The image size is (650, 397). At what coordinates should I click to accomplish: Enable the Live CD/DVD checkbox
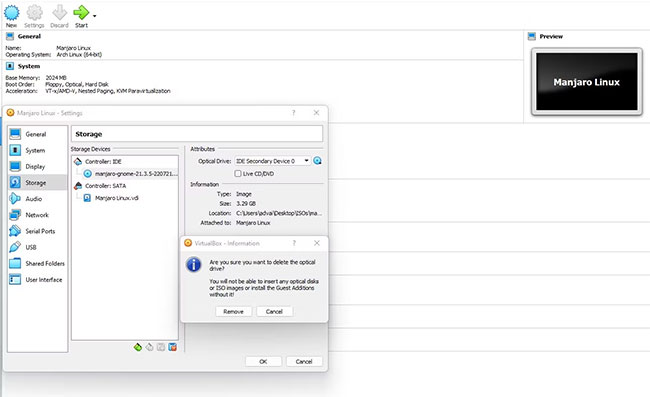point(238,174)
